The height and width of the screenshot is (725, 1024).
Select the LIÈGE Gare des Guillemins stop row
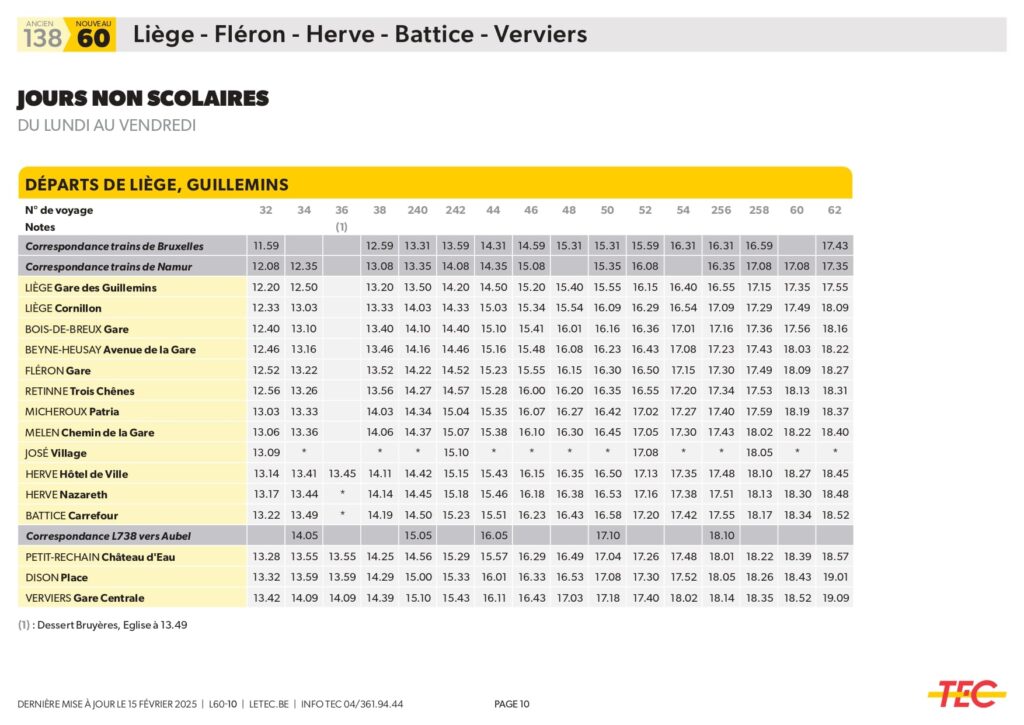(91, 288)
